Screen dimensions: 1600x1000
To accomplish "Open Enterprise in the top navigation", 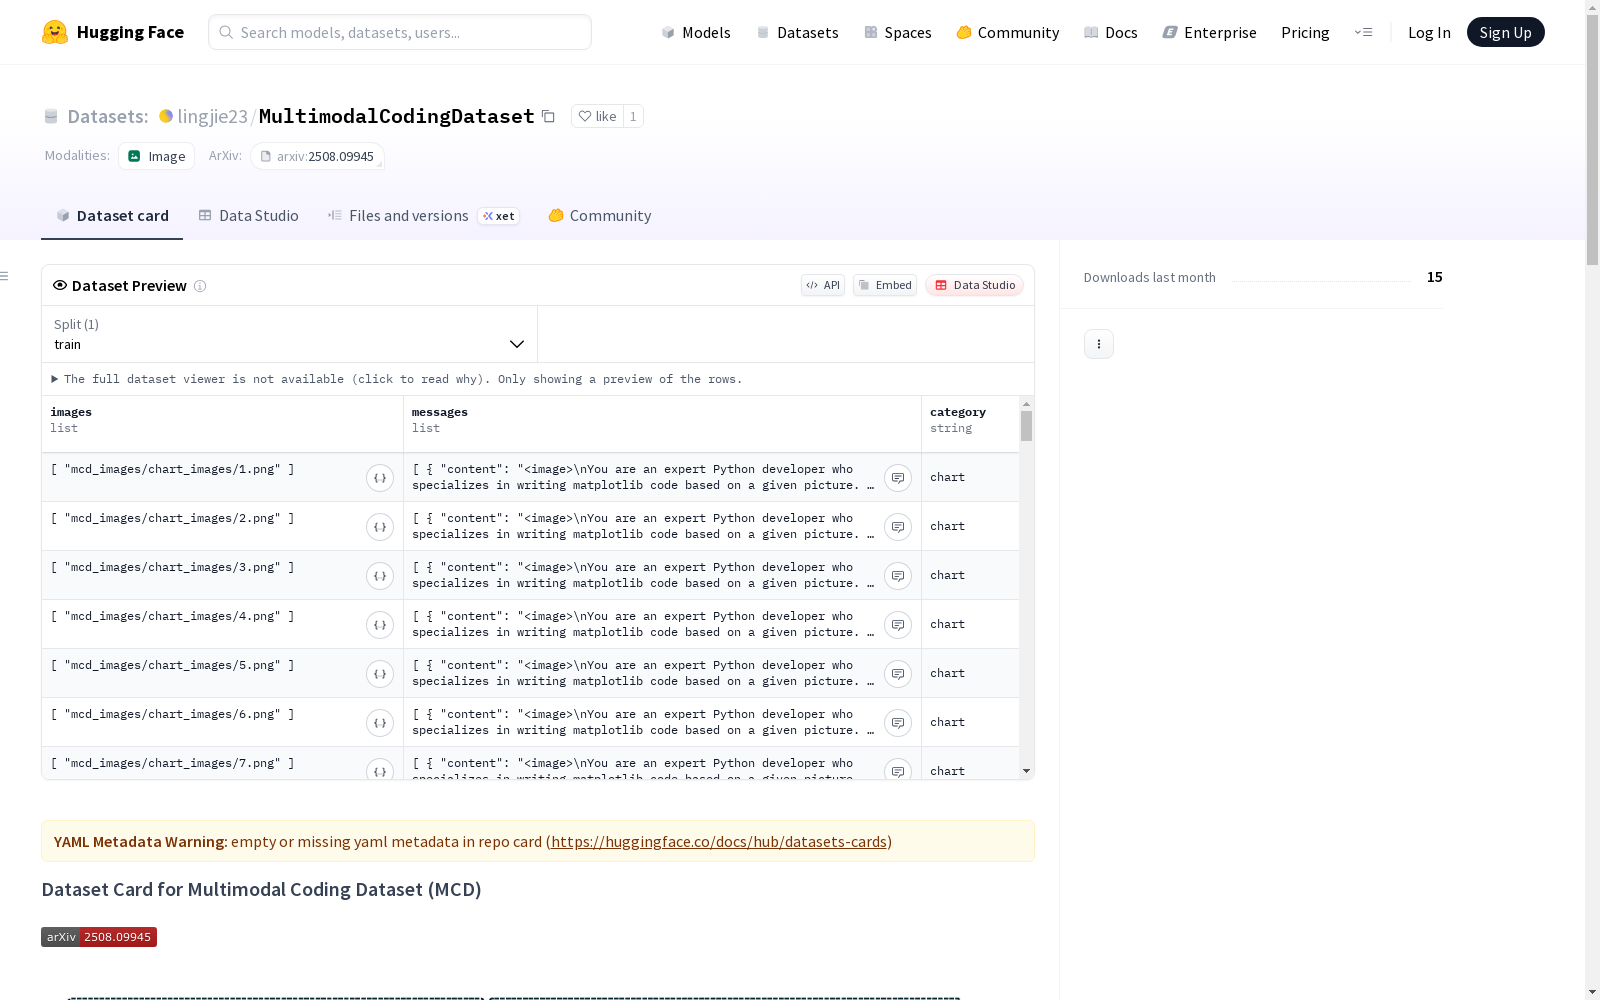I will pos(1210,32).
